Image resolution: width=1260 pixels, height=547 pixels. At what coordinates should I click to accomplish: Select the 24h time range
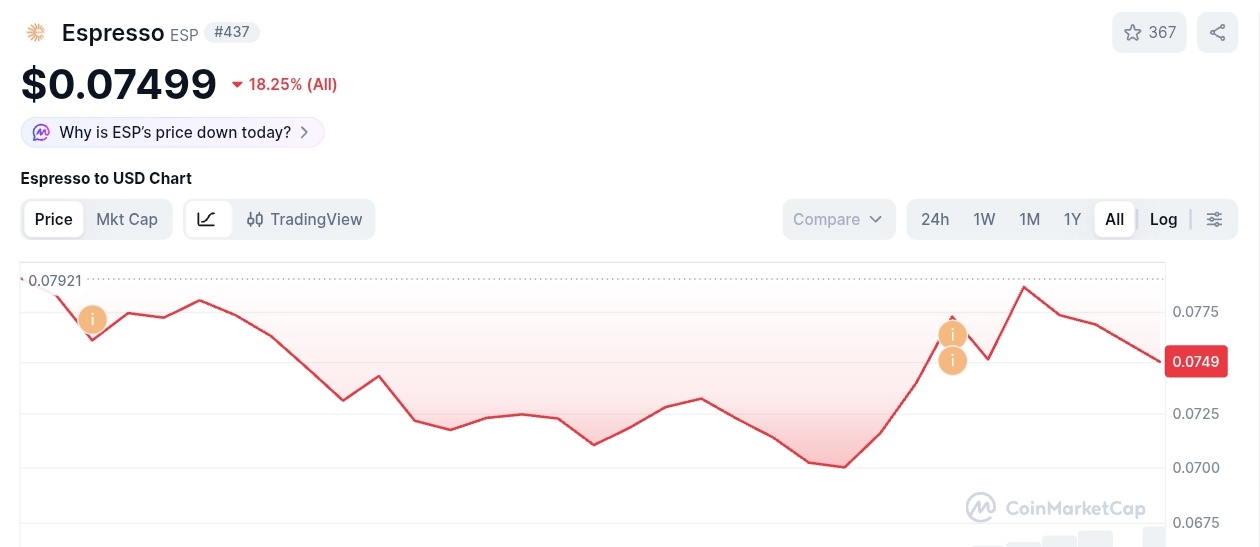tap(935, 220)
